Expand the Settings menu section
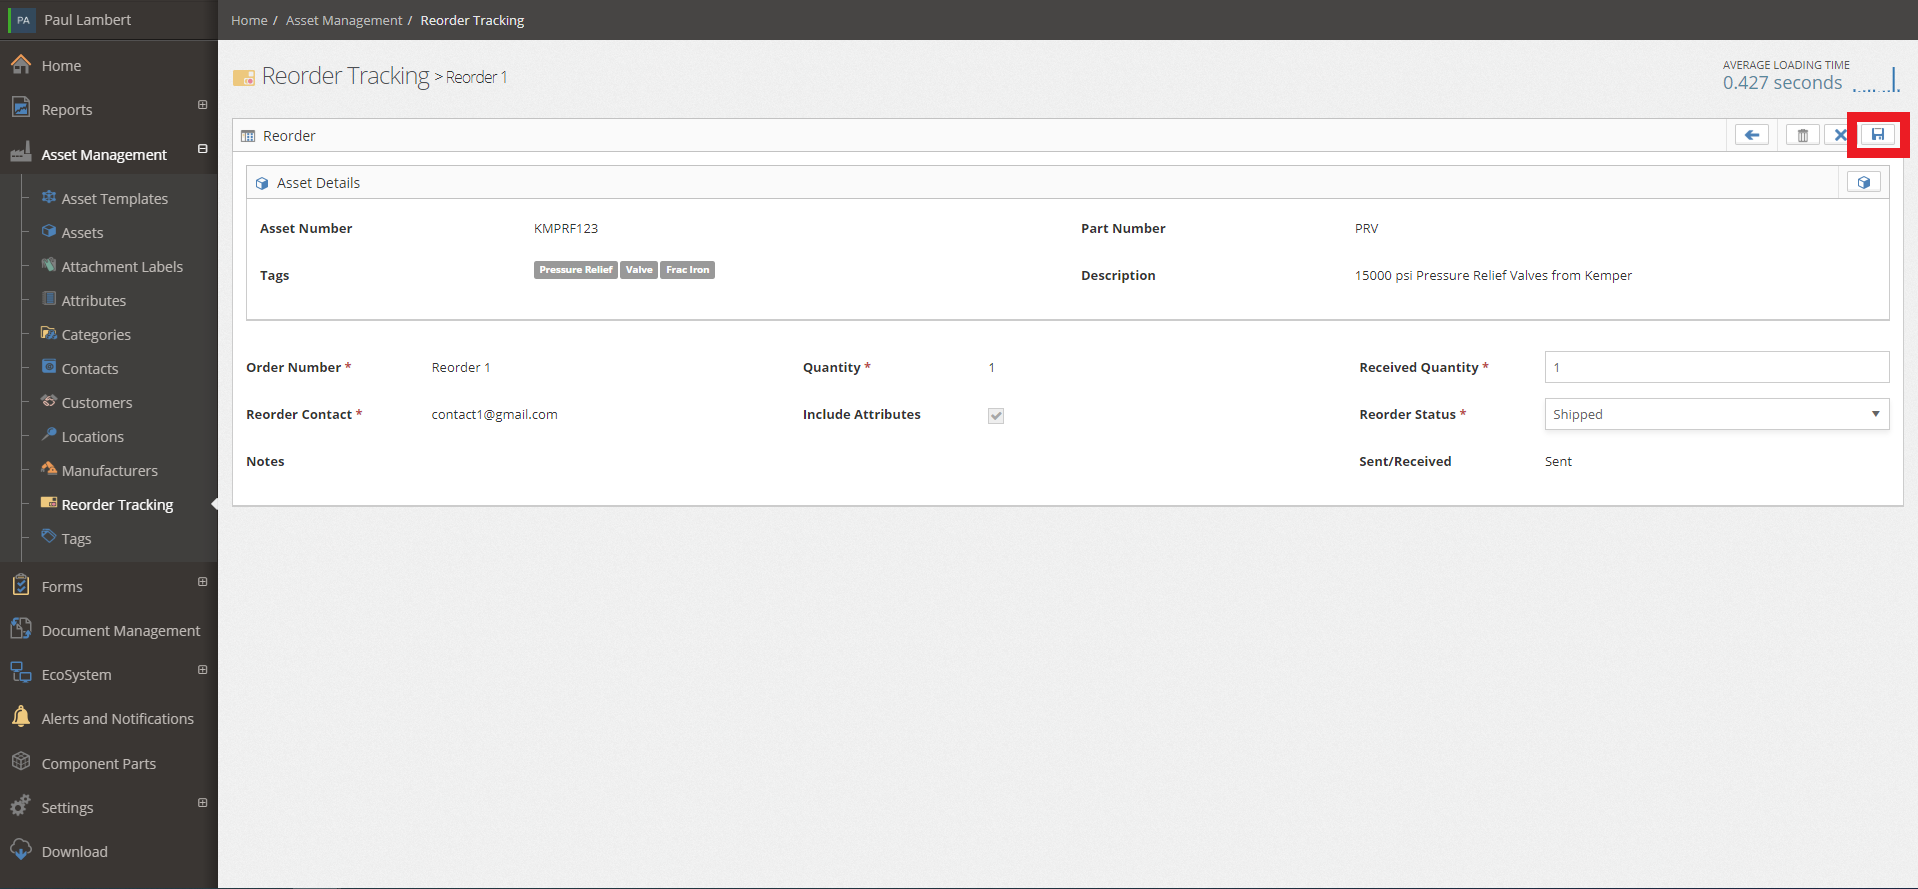The height and width of the screenshot is (889, 1918). pos(203,803)
